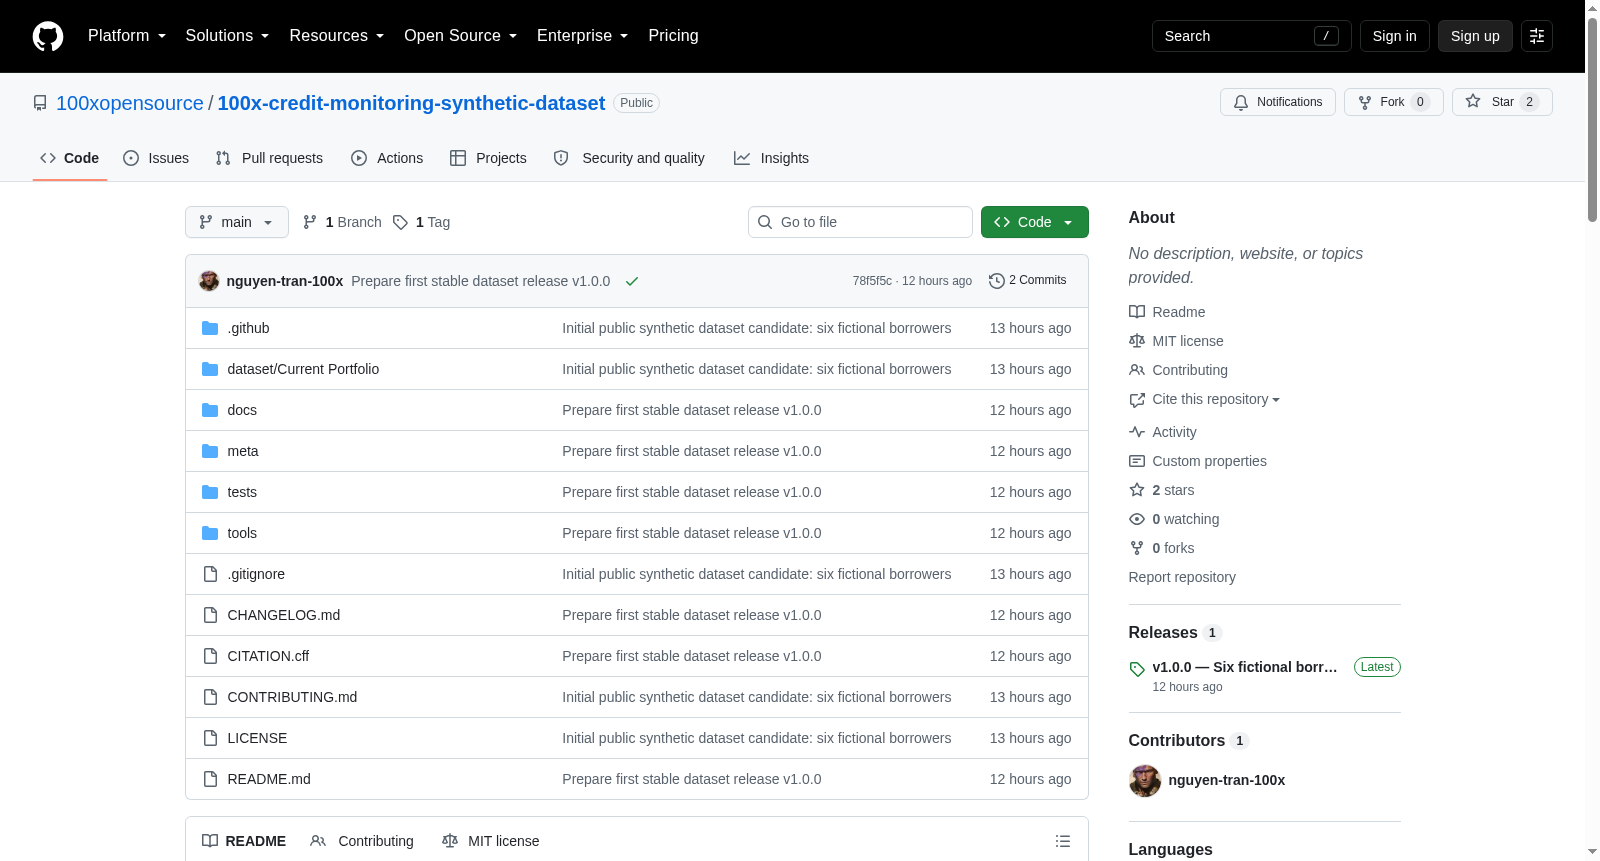Open the appearance settings icon in the header
Viewport: 1600px width, 861px height.
click(x=1537, y=36)
